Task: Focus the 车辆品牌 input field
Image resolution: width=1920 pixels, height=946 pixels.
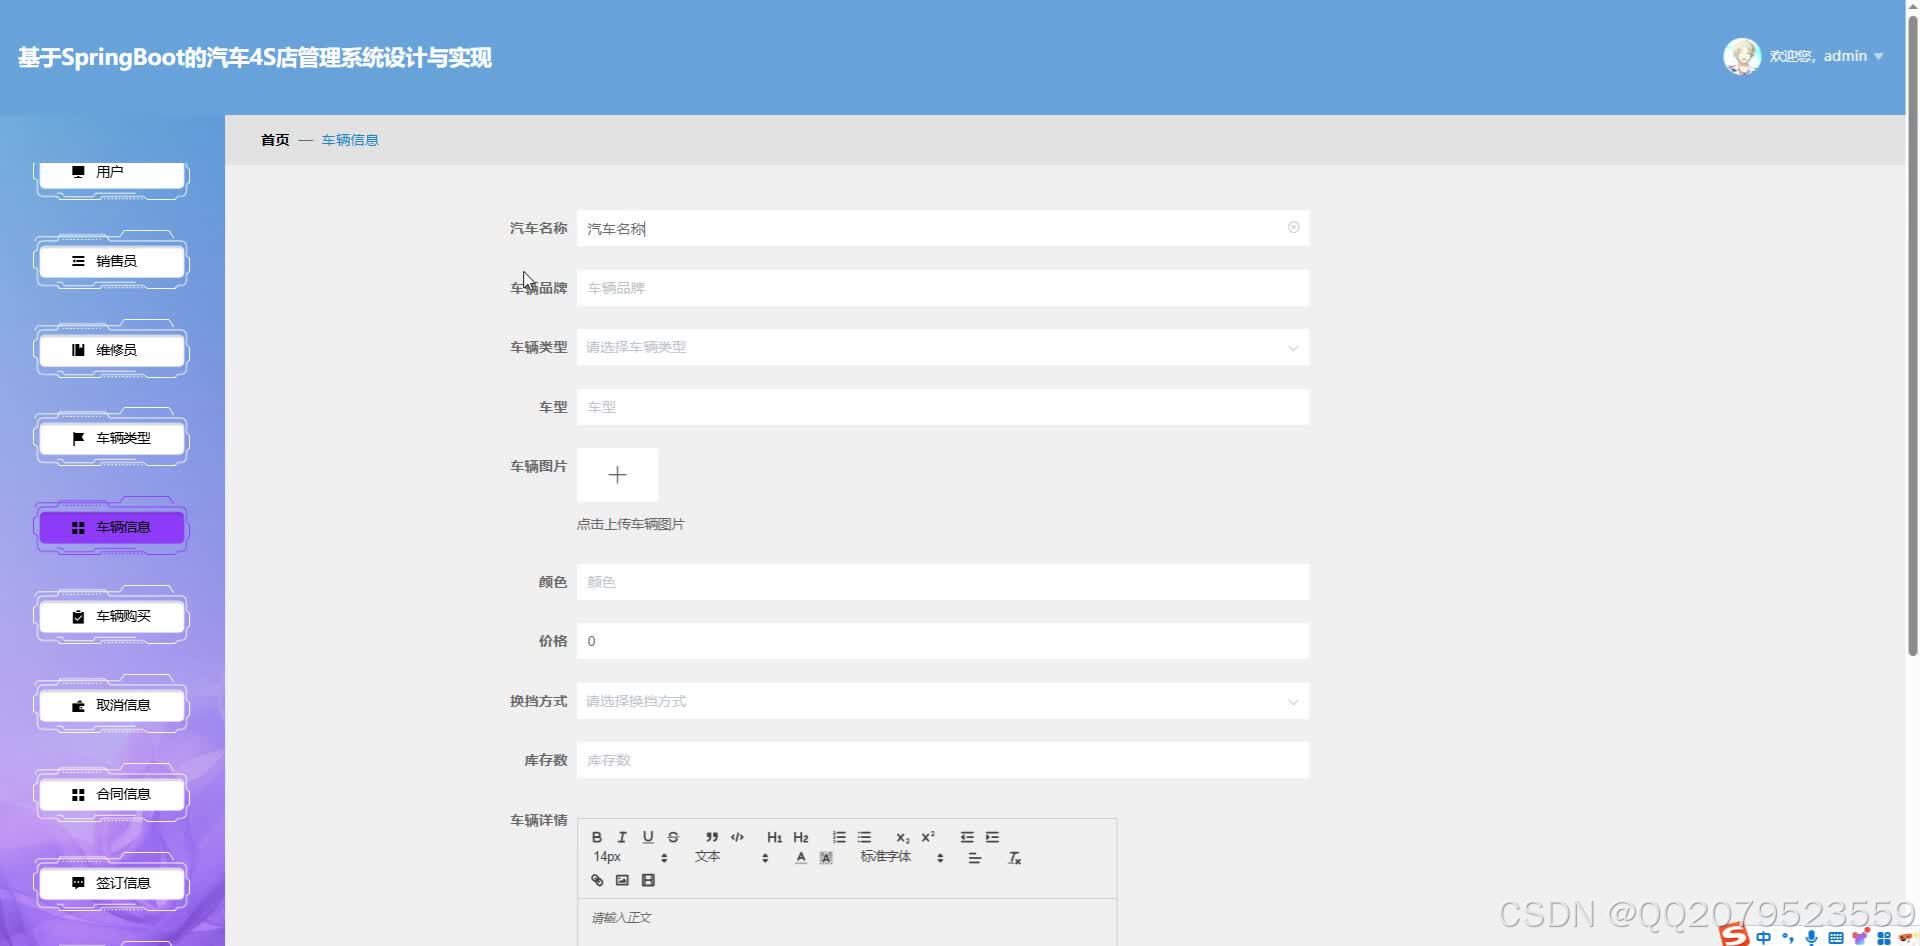Action: pos(942,288)
